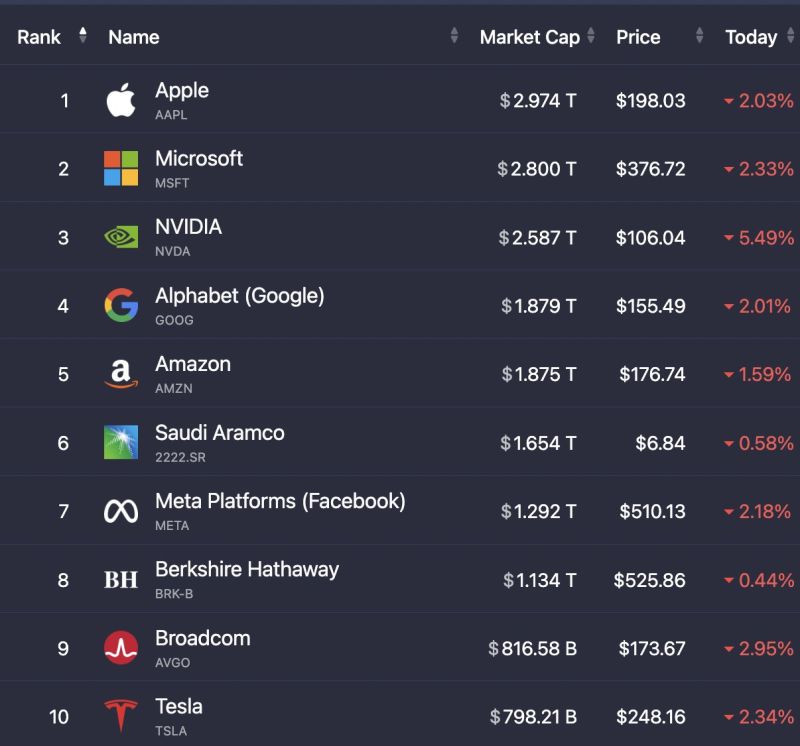Sort by the Market Cap header

530,37
